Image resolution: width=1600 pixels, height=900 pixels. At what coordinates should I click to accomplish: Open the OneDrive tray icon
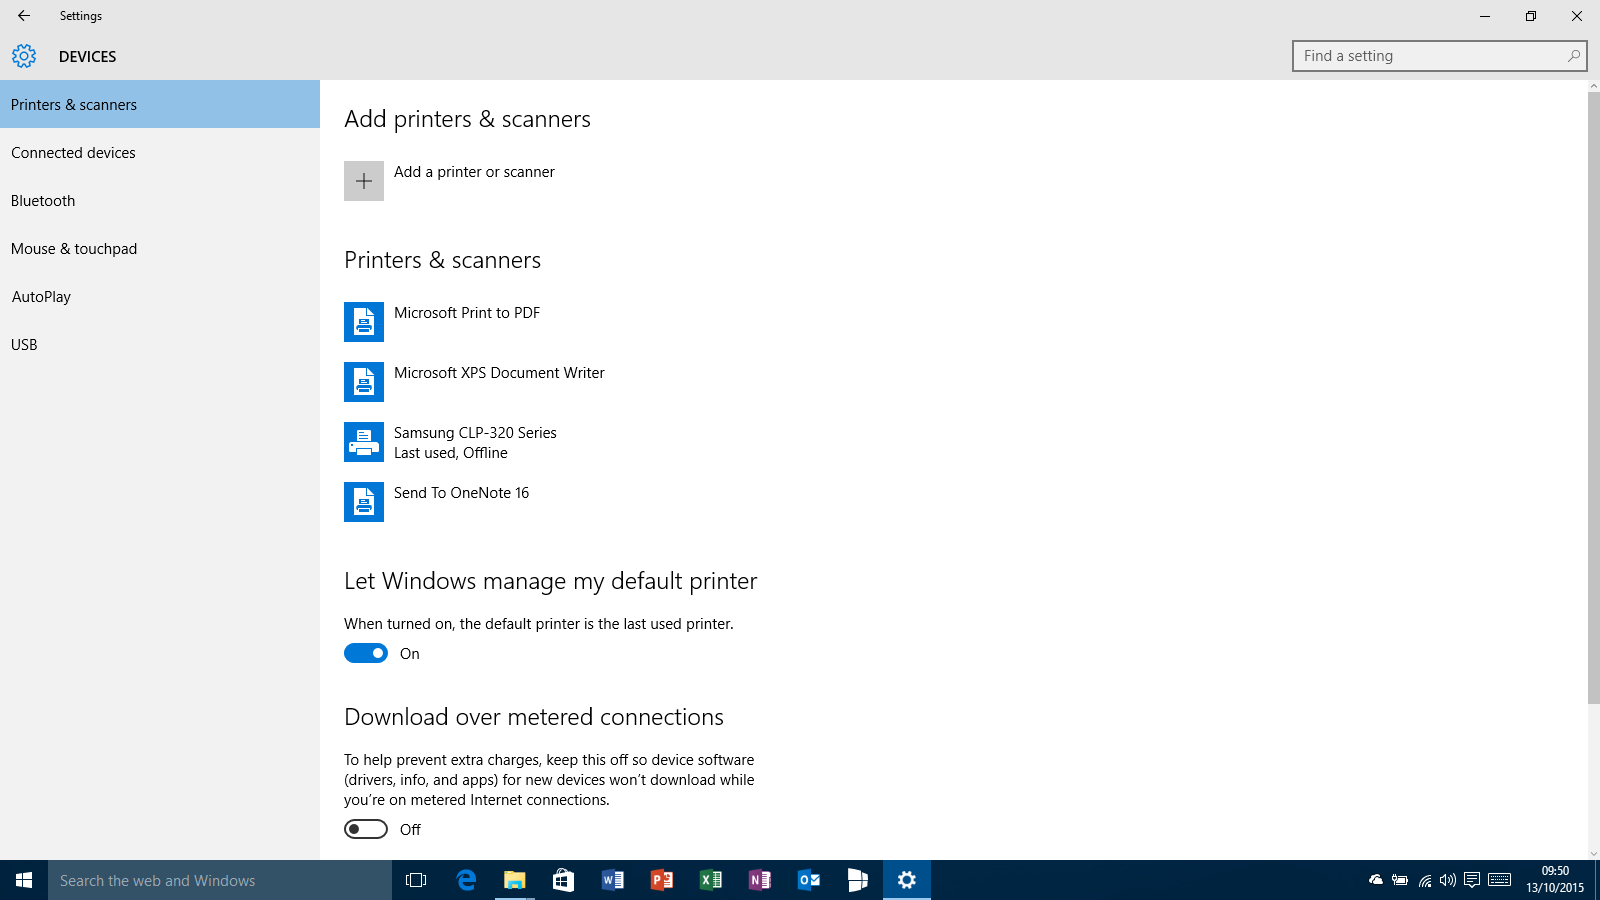click(1376, 880)
